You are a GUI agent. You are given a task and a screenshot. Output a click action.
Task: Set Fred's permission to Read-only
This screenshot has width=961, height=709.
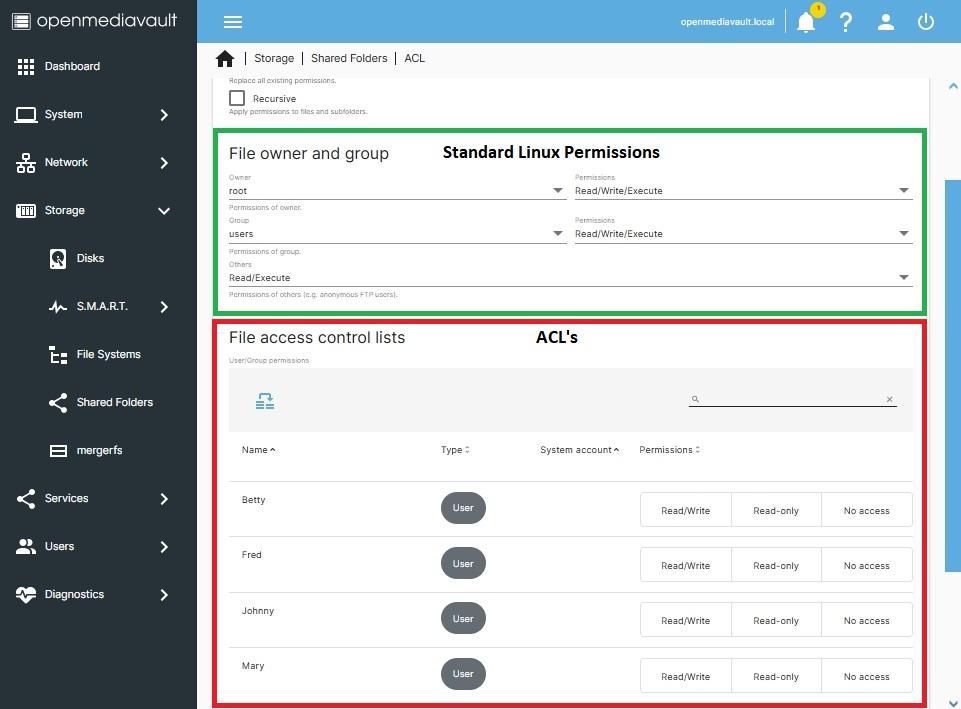coord(776,565)
